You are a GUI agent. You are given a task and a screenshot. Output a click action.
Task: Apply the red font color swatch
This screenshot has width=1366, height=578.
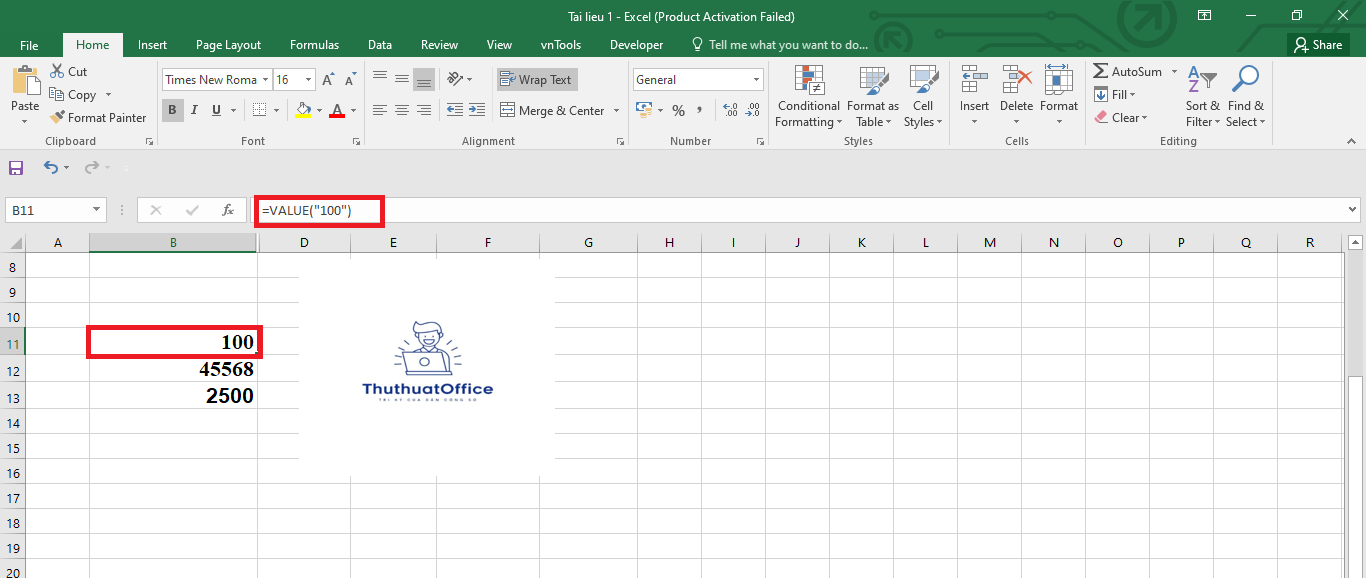337,111
